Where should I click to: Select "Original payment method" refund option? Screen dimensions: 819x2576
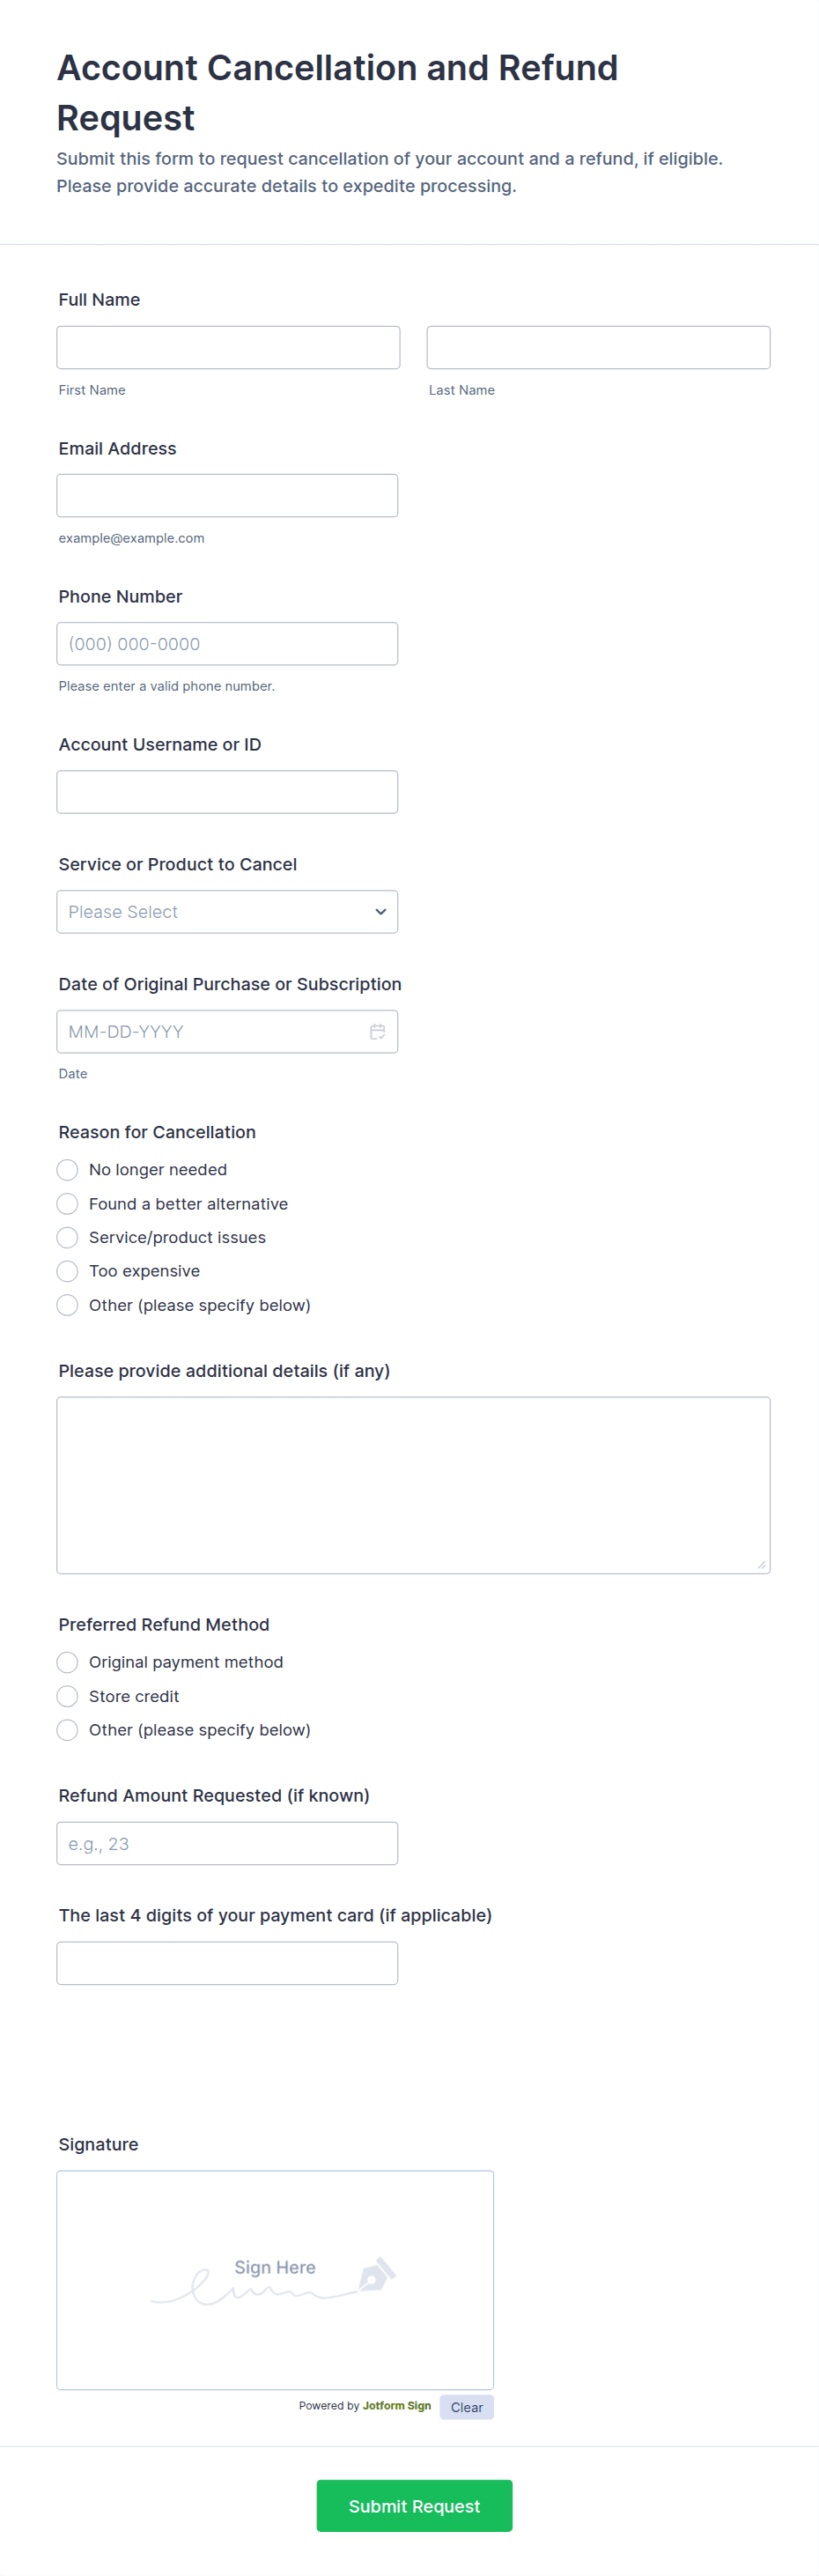point(67,1662)
